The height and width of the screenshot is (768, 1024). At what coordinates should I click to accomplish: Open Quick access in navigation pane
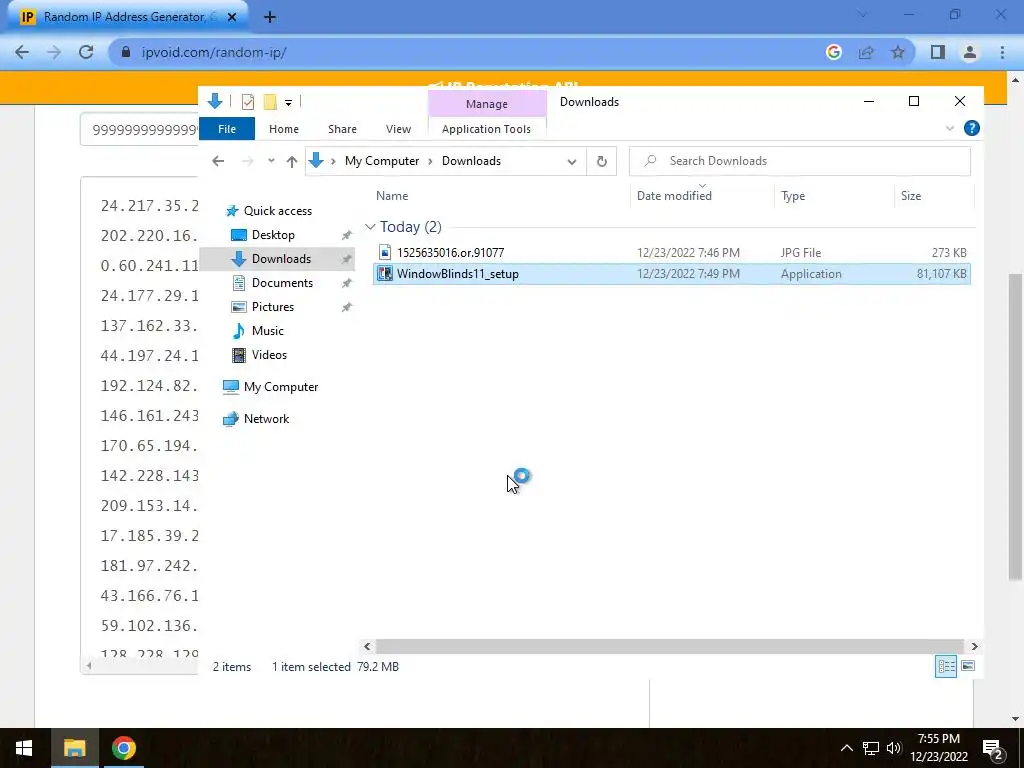coord(278,210)
